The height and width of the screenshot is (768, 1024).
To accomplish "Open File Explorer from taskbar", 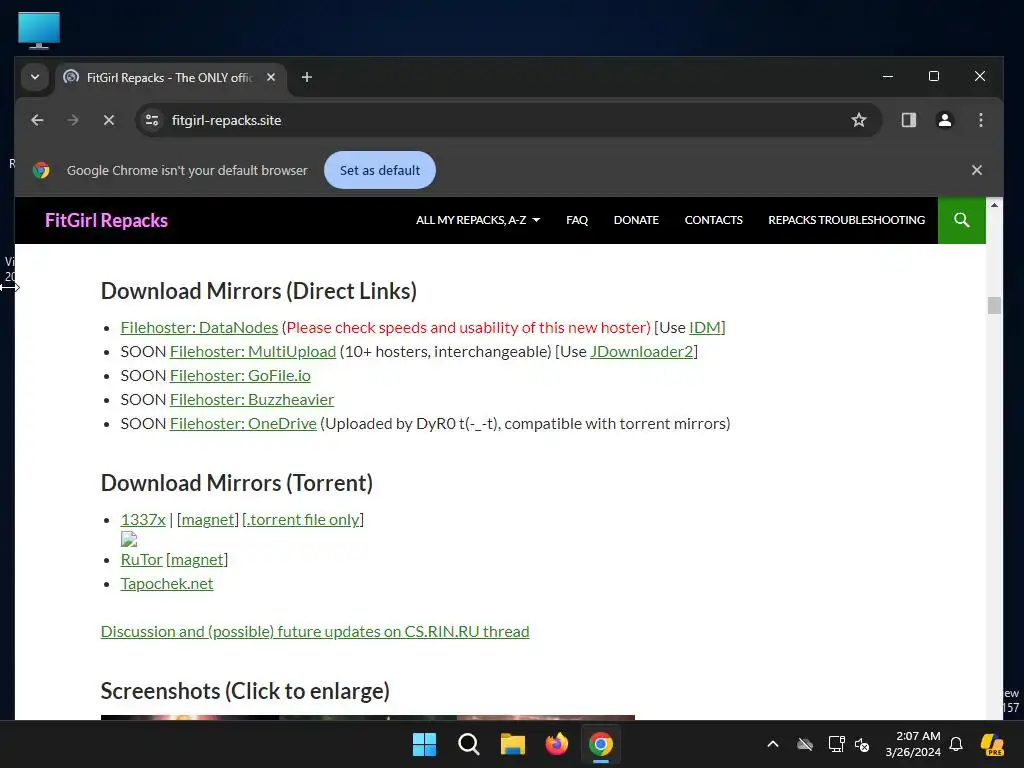I will point(513,744).
